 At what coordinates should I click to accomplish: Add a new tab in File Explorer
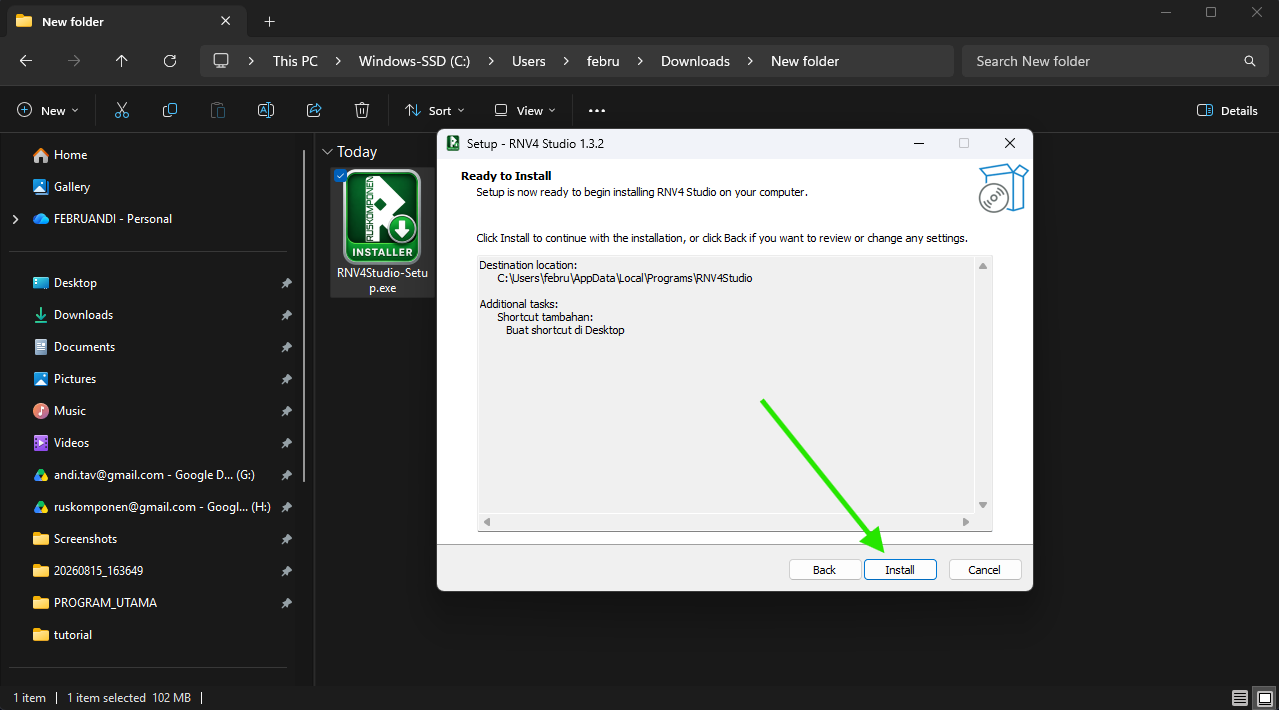pyautogui.click(x=269, y=21)
